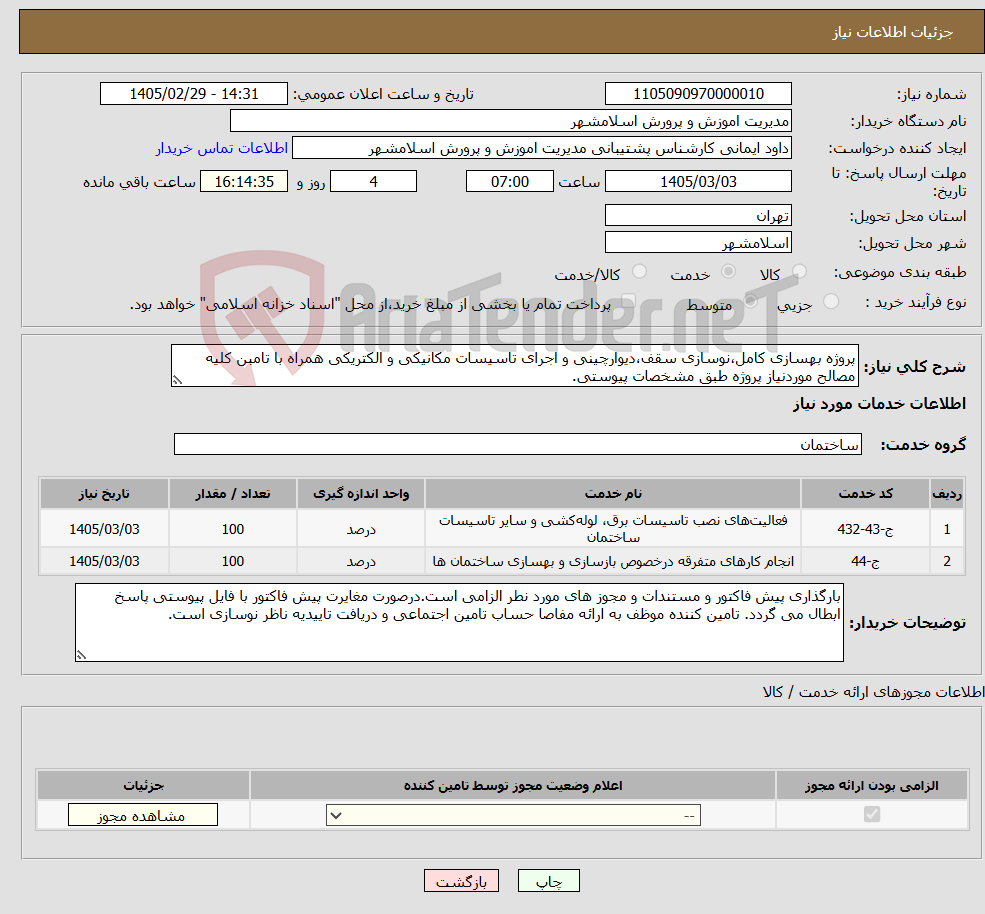Viewport: 985px width, 914px height.
Task: Click the اعلام وضعیت مجوز column header
Action: (513, 785)
